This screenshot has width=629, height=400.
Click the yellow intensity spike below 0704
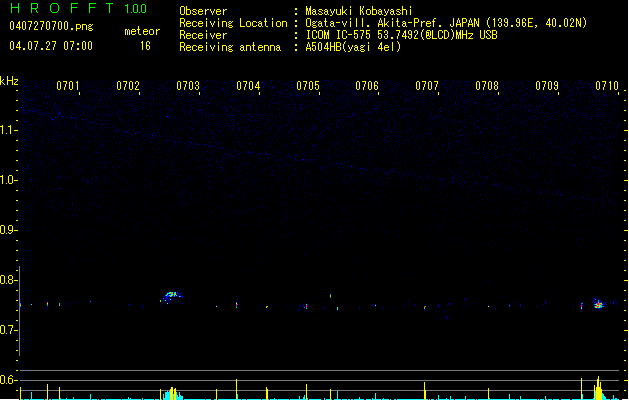click(x=236, y=389)
